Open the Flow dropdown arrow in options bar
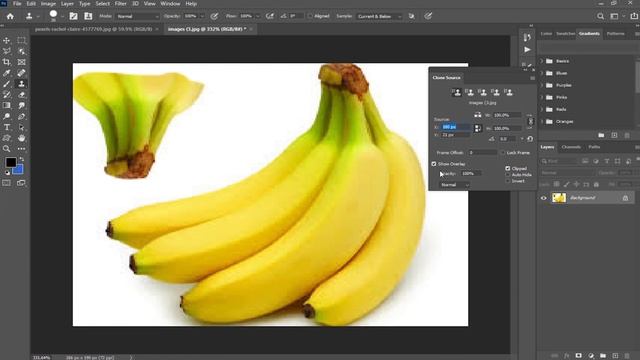The width and height of the screenshot is (640, 360). pos(258,16)
